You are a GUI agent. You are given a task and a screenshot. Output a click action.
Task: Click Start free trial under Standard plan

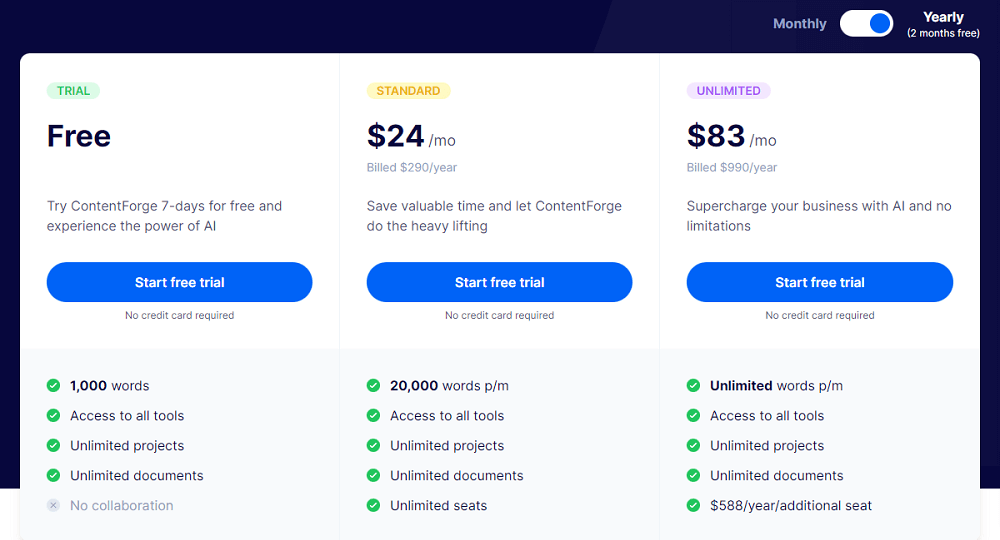(499, 282)
